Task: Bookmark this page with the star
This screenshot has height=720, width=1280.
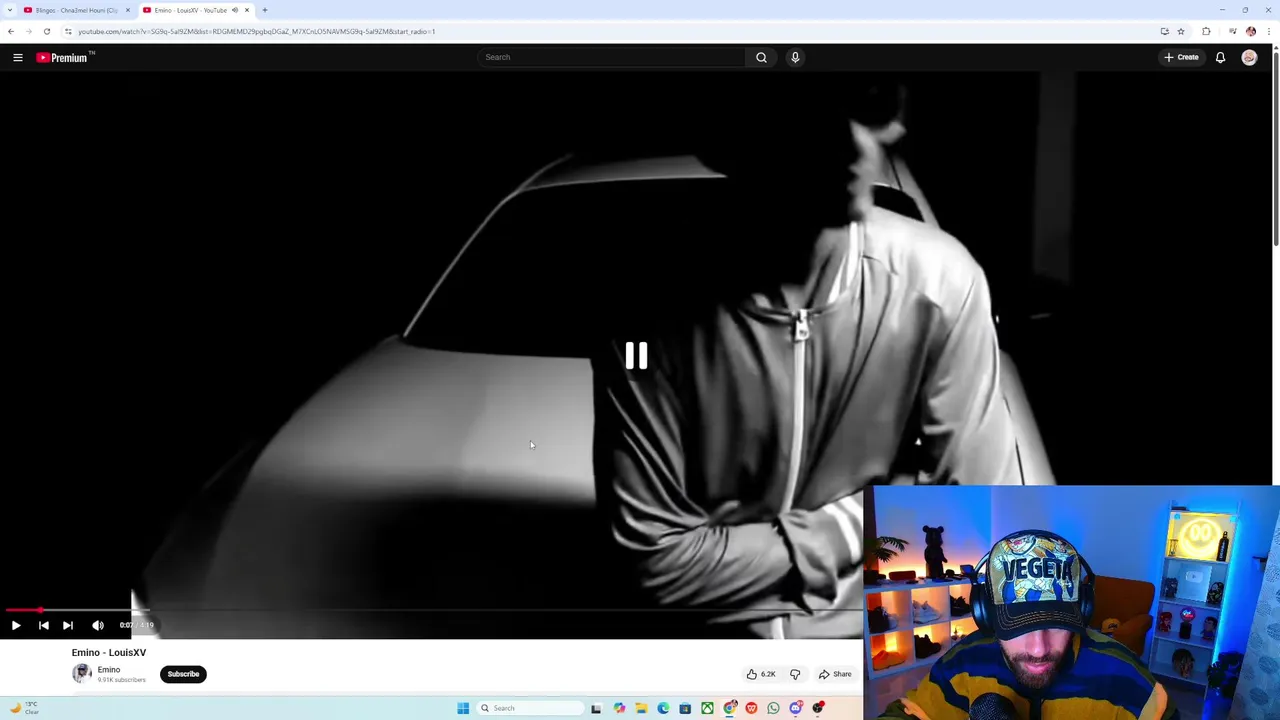Action: tap(1181, 31)
